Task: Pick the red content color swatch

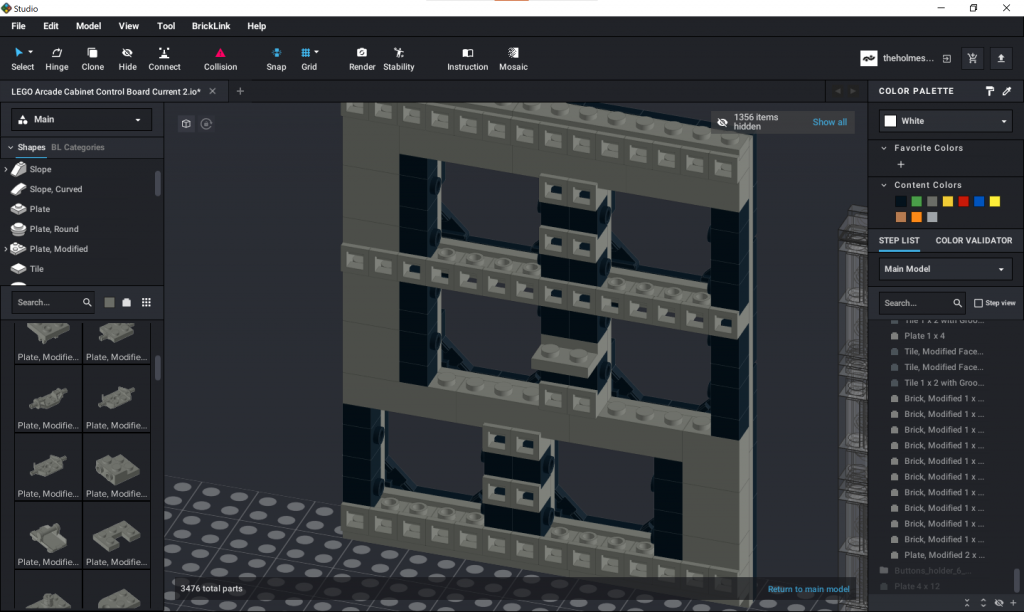Action: coord(963,201)
